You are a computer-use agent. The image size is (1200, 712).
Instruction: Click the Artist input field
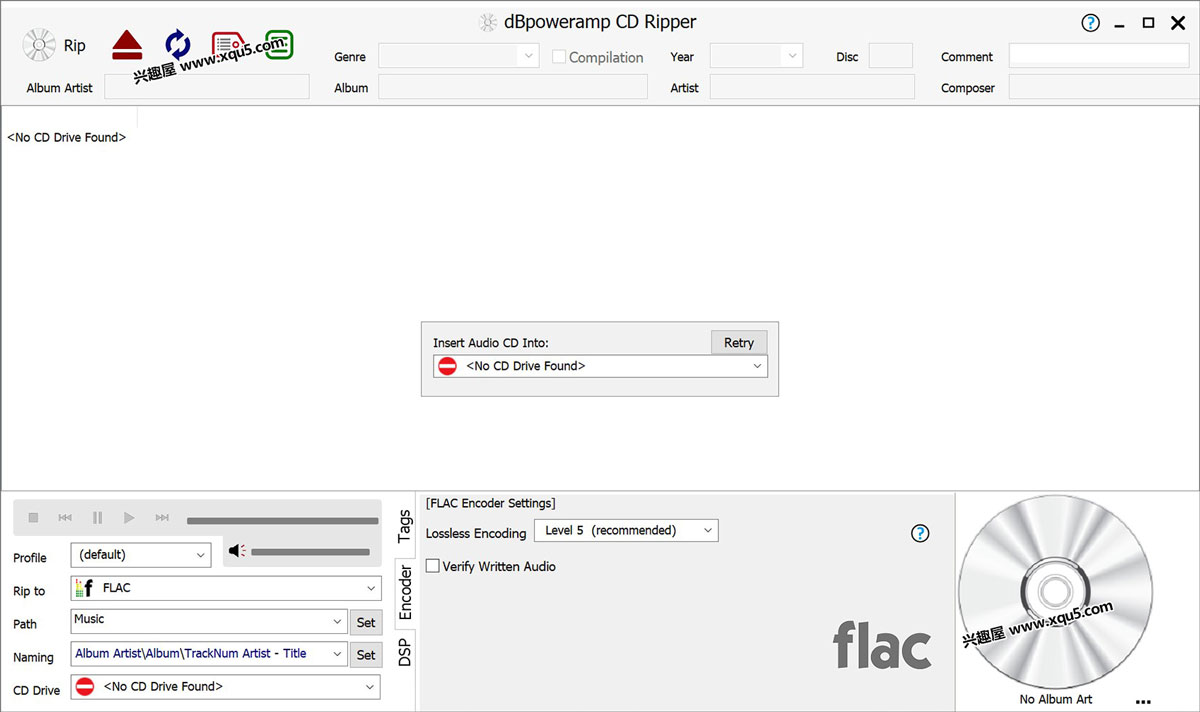pyautogui.click(x=812, y=87)
